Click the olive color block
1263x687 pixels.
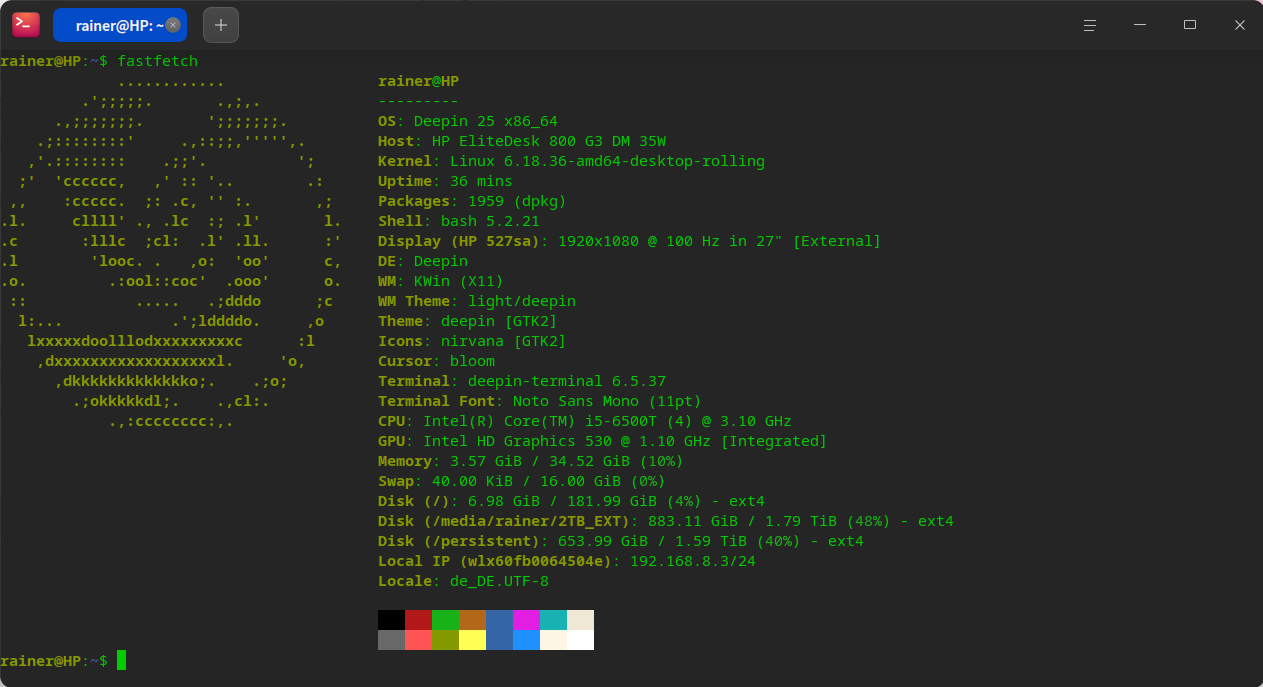[x=445, y=640]
